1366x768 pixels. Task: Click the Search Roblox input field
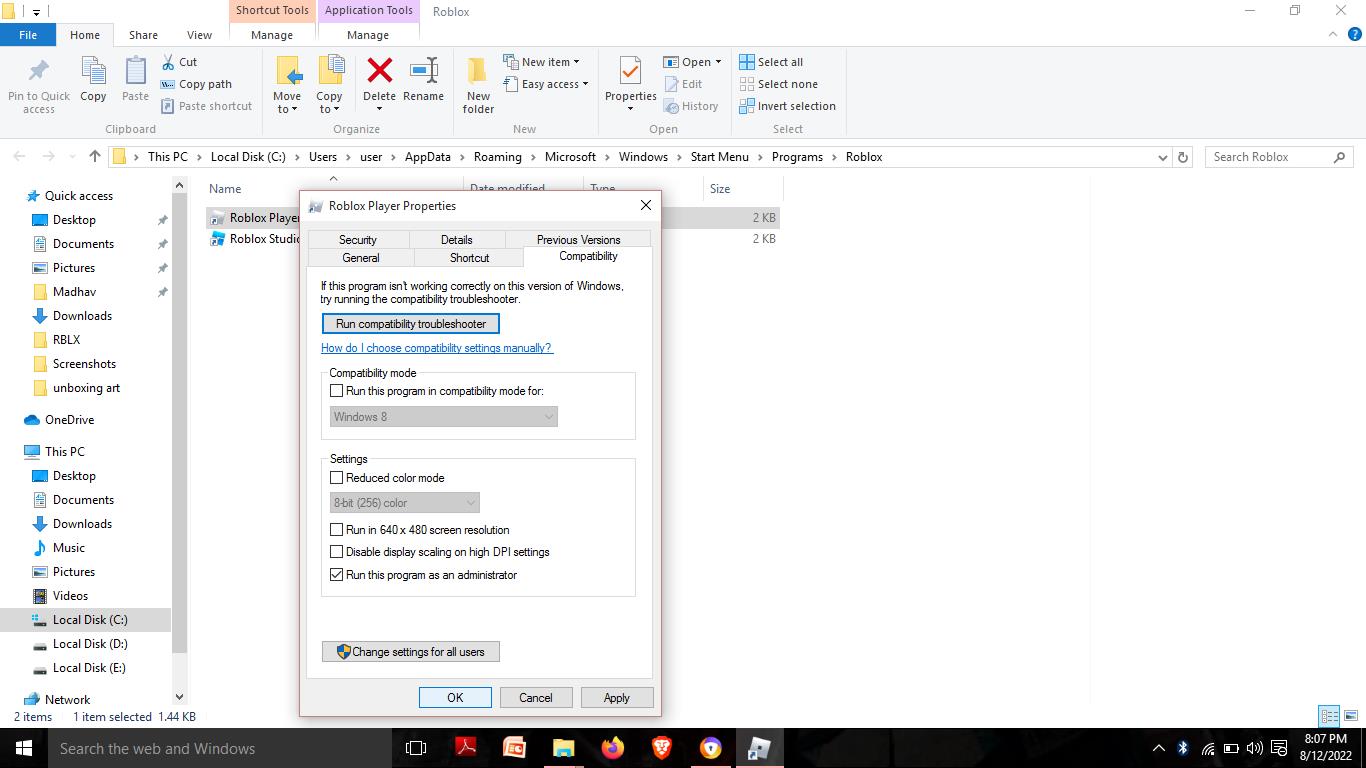(x=1270, y=157)
